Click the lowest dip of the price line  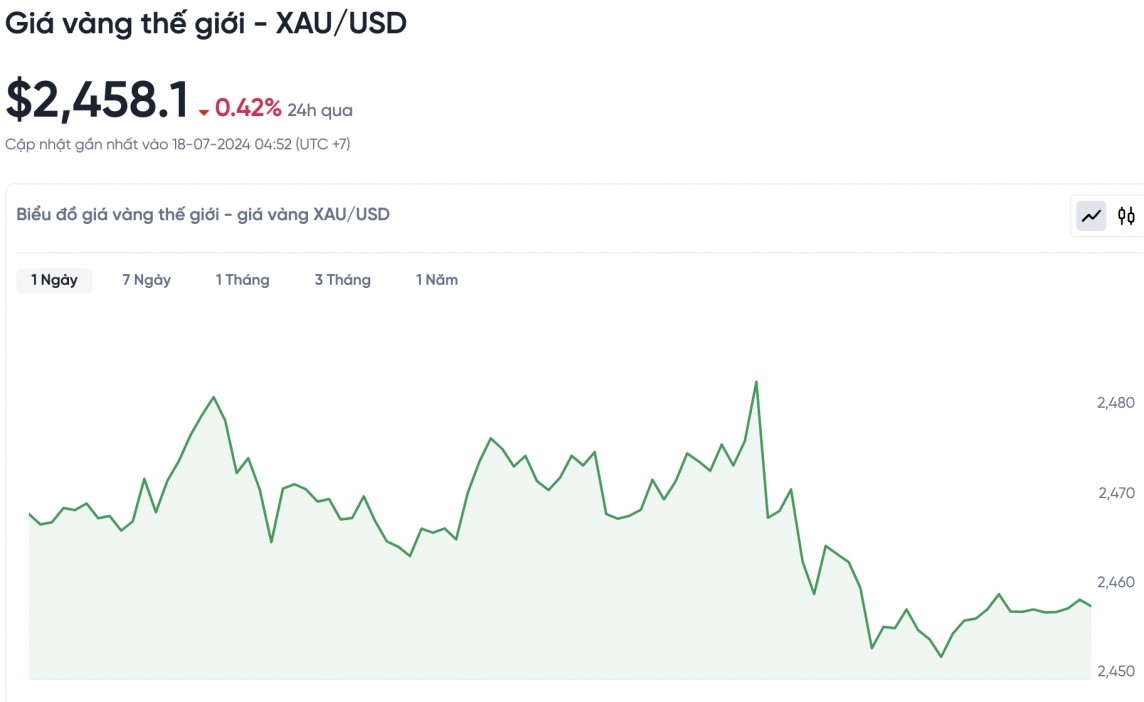pyautogui.click(x=941, y=657)
